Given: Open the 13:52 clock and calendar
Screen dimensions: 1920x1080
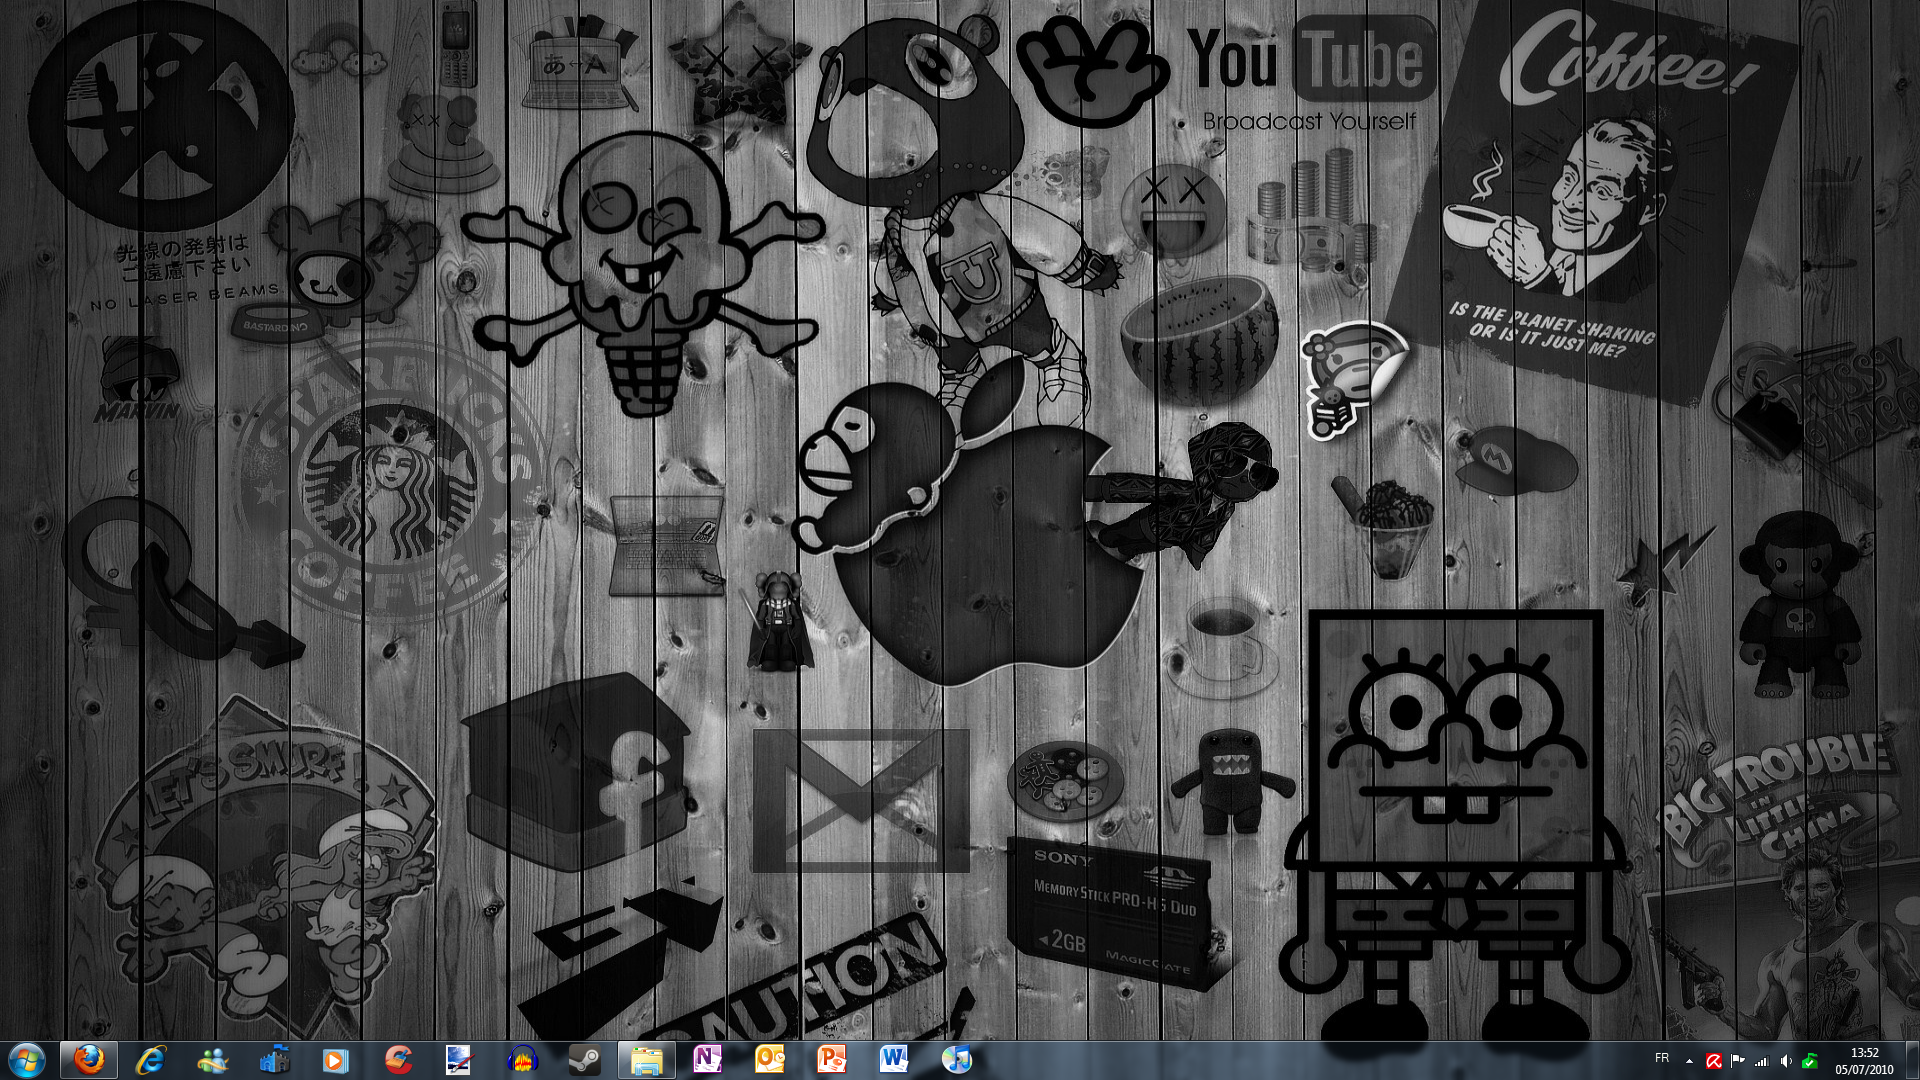Looking at the screenshot, I should 1864,1061.
